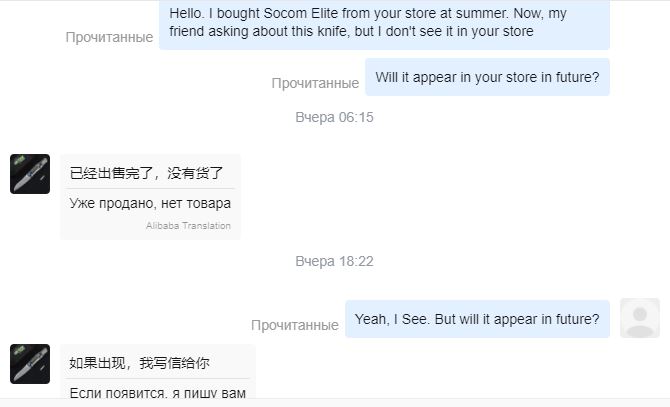Viewport: 670px width, 407px height.
Task: Click 'Прочитанные' status beside 'Yeah, I See'
Action: (295, 325)
